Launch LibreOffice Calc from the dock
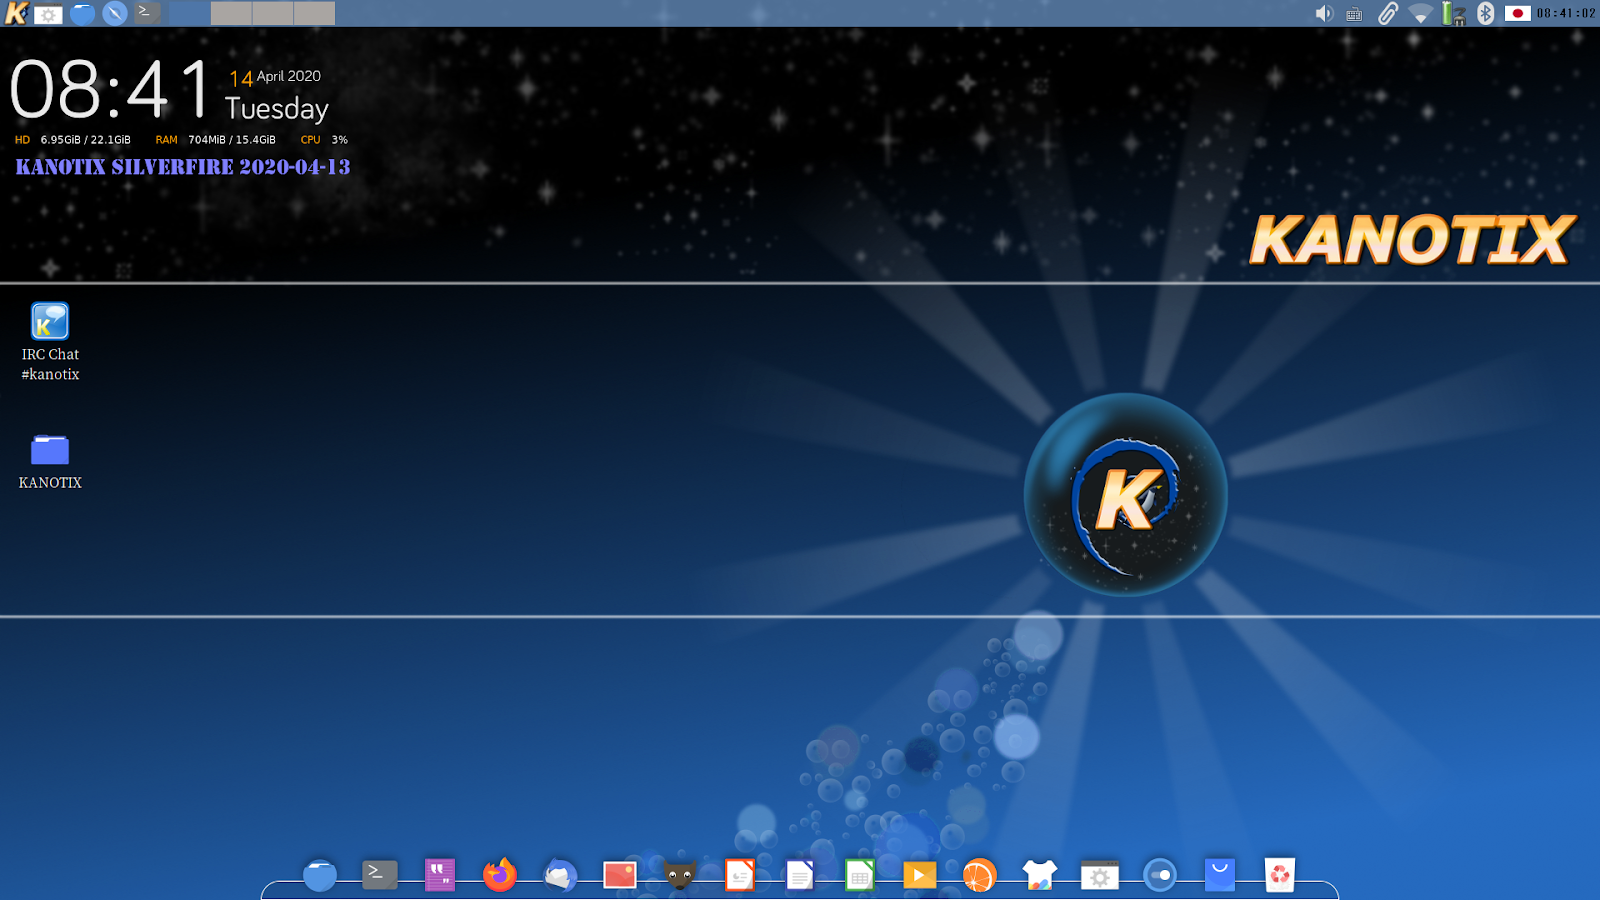Screen dimensions: 1600x900 (x=860, y=875)
